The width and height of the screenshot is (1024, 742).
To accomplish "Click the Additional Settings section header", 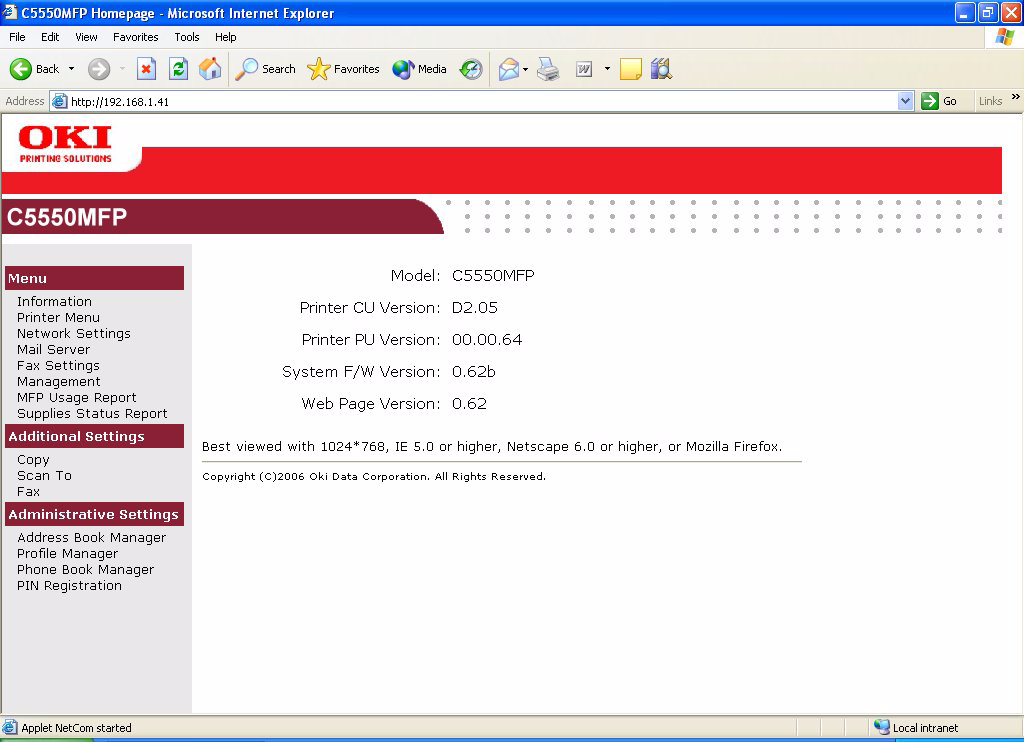I will [x=95, y=436].
